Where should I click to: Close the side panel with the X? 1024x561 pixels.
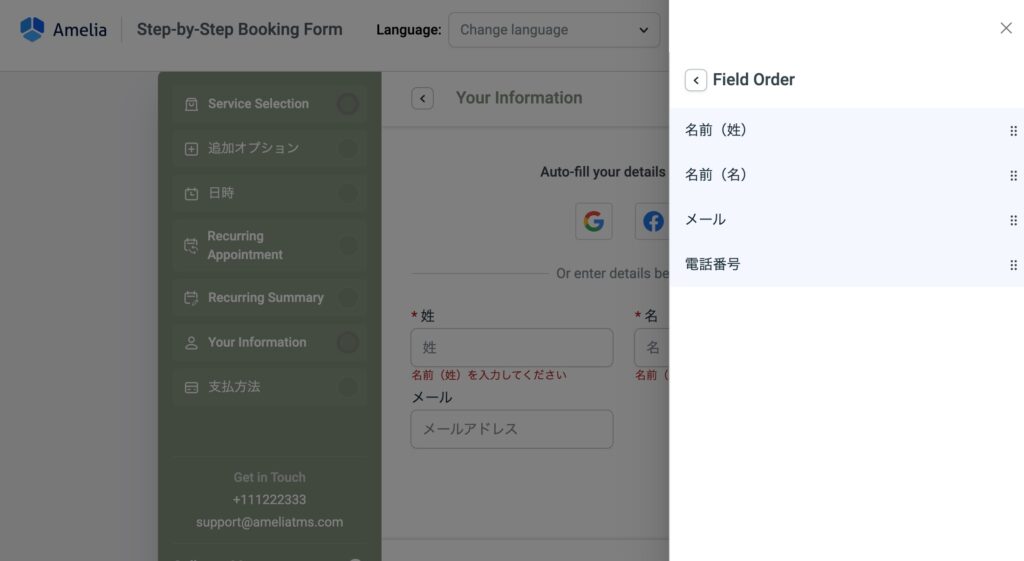[x=1006, y=28]
